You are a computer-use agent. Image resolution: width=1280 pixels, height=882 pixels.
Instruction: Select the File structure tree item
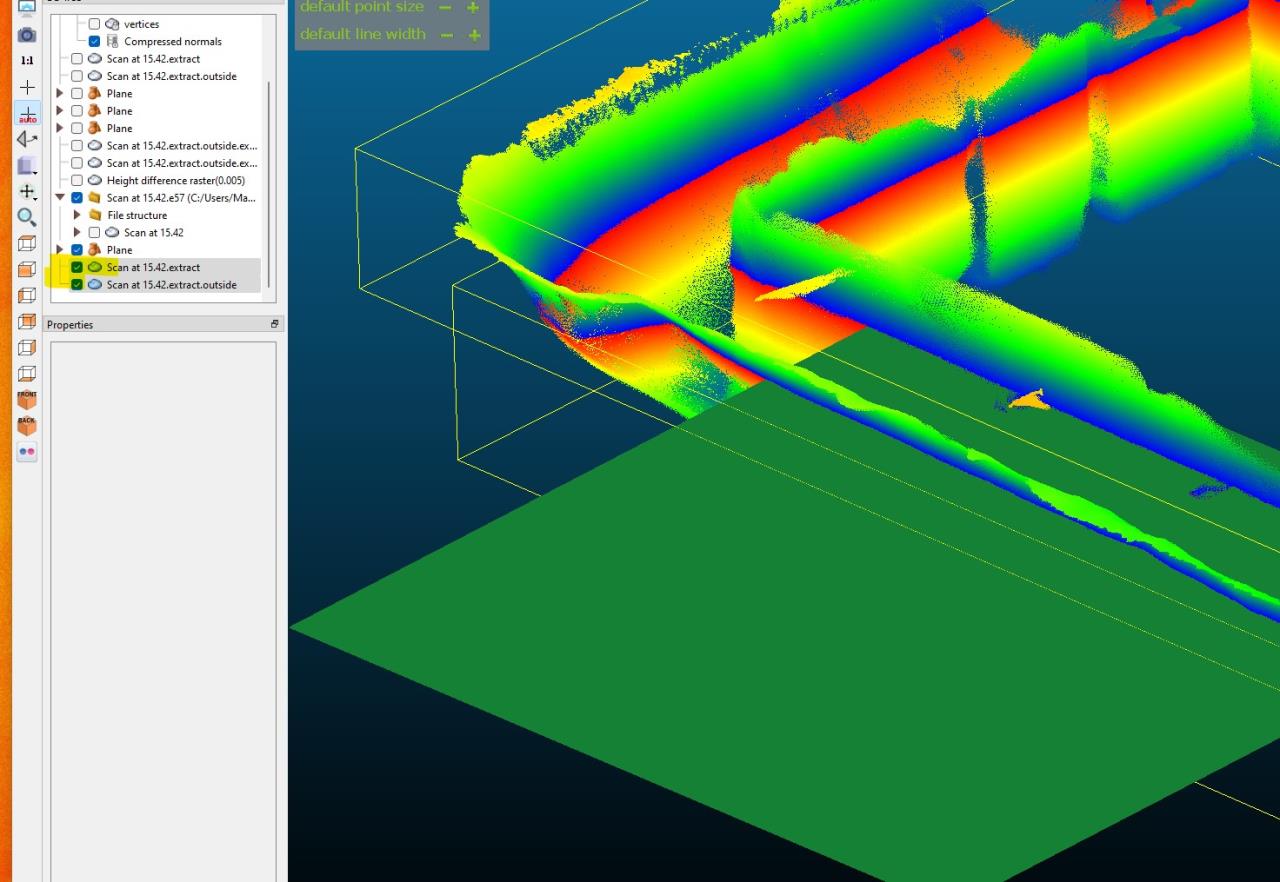point(137,215)
